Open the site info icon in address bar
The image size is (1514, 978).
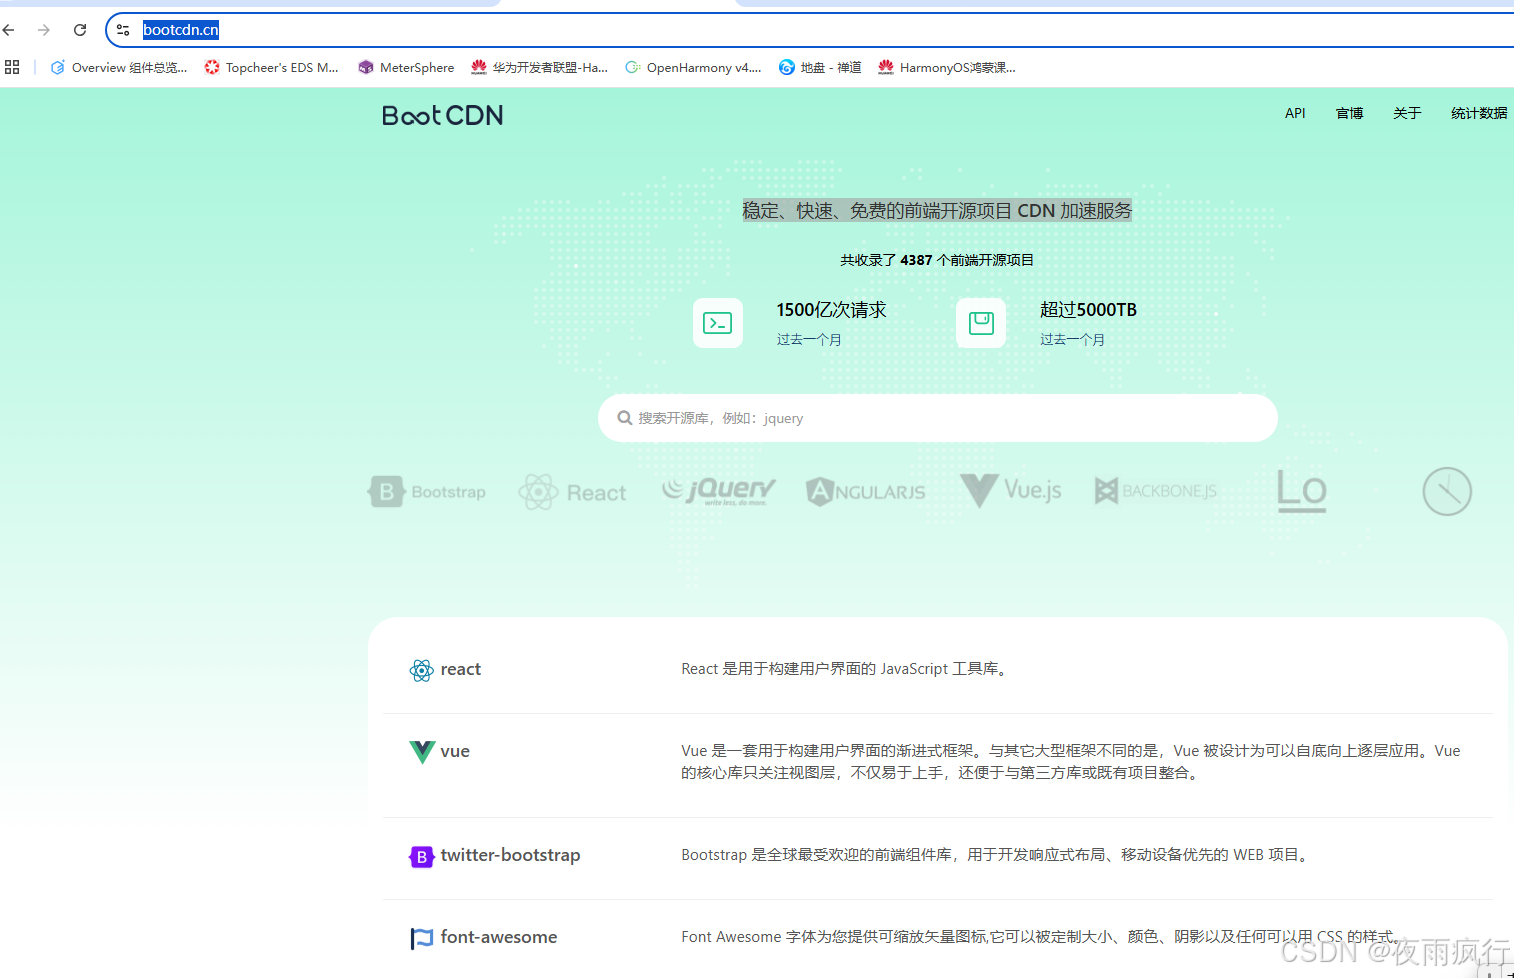coord(123,30)
